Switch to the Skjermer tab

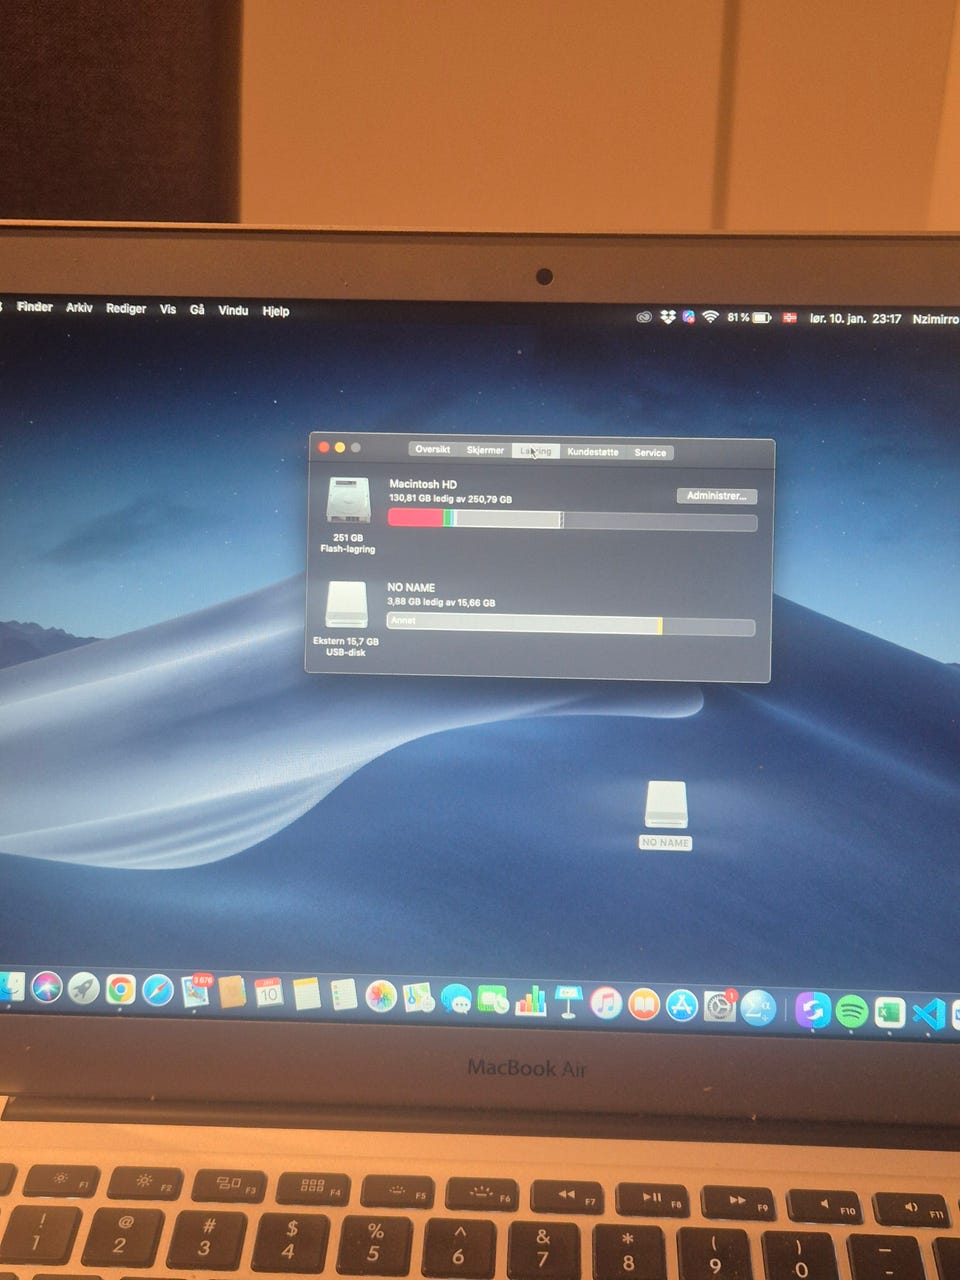(485, 450)
